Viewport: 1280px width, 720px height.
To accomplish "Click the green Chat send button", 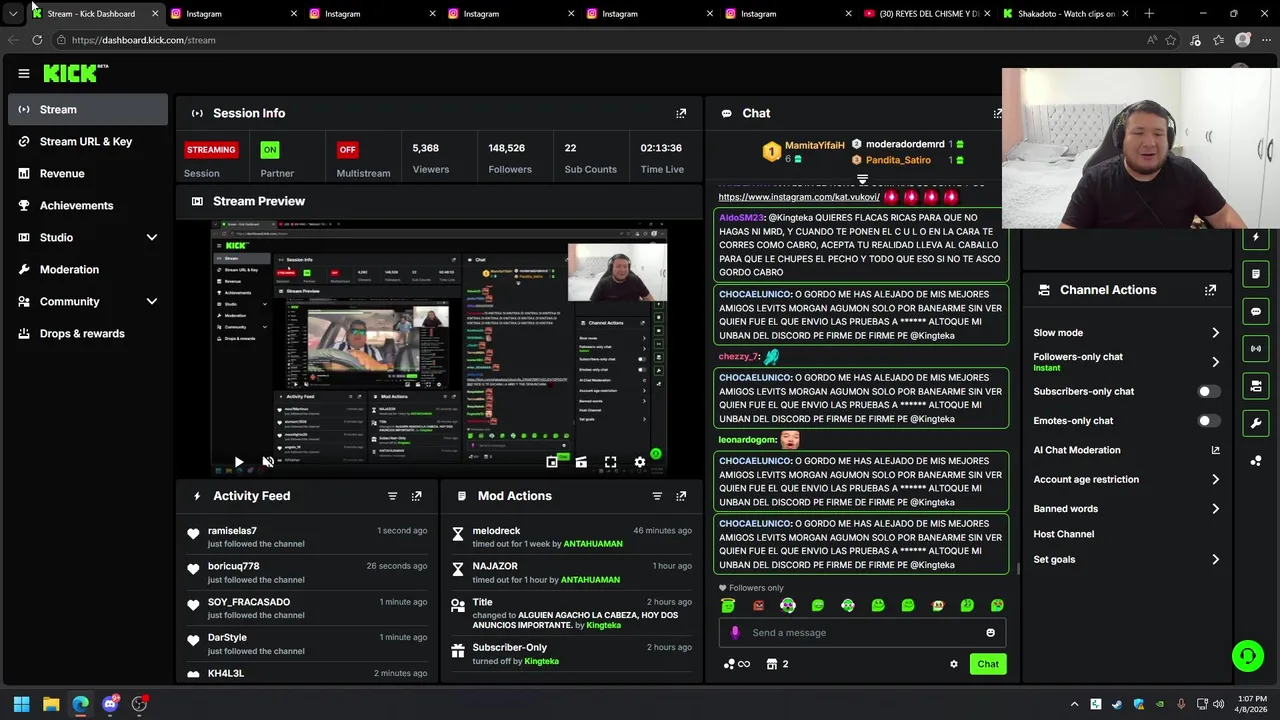I will pyautogui.click(x=988, y=664).
